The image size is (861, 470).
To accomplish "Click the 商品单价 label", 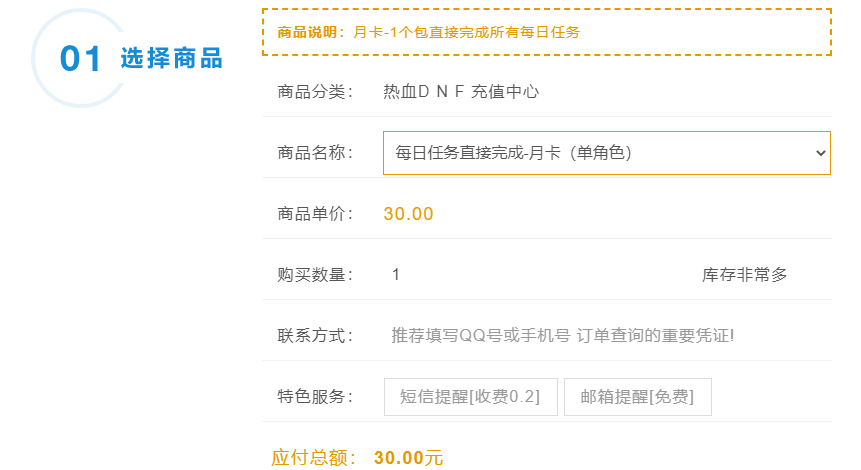I will pos(315,213).
